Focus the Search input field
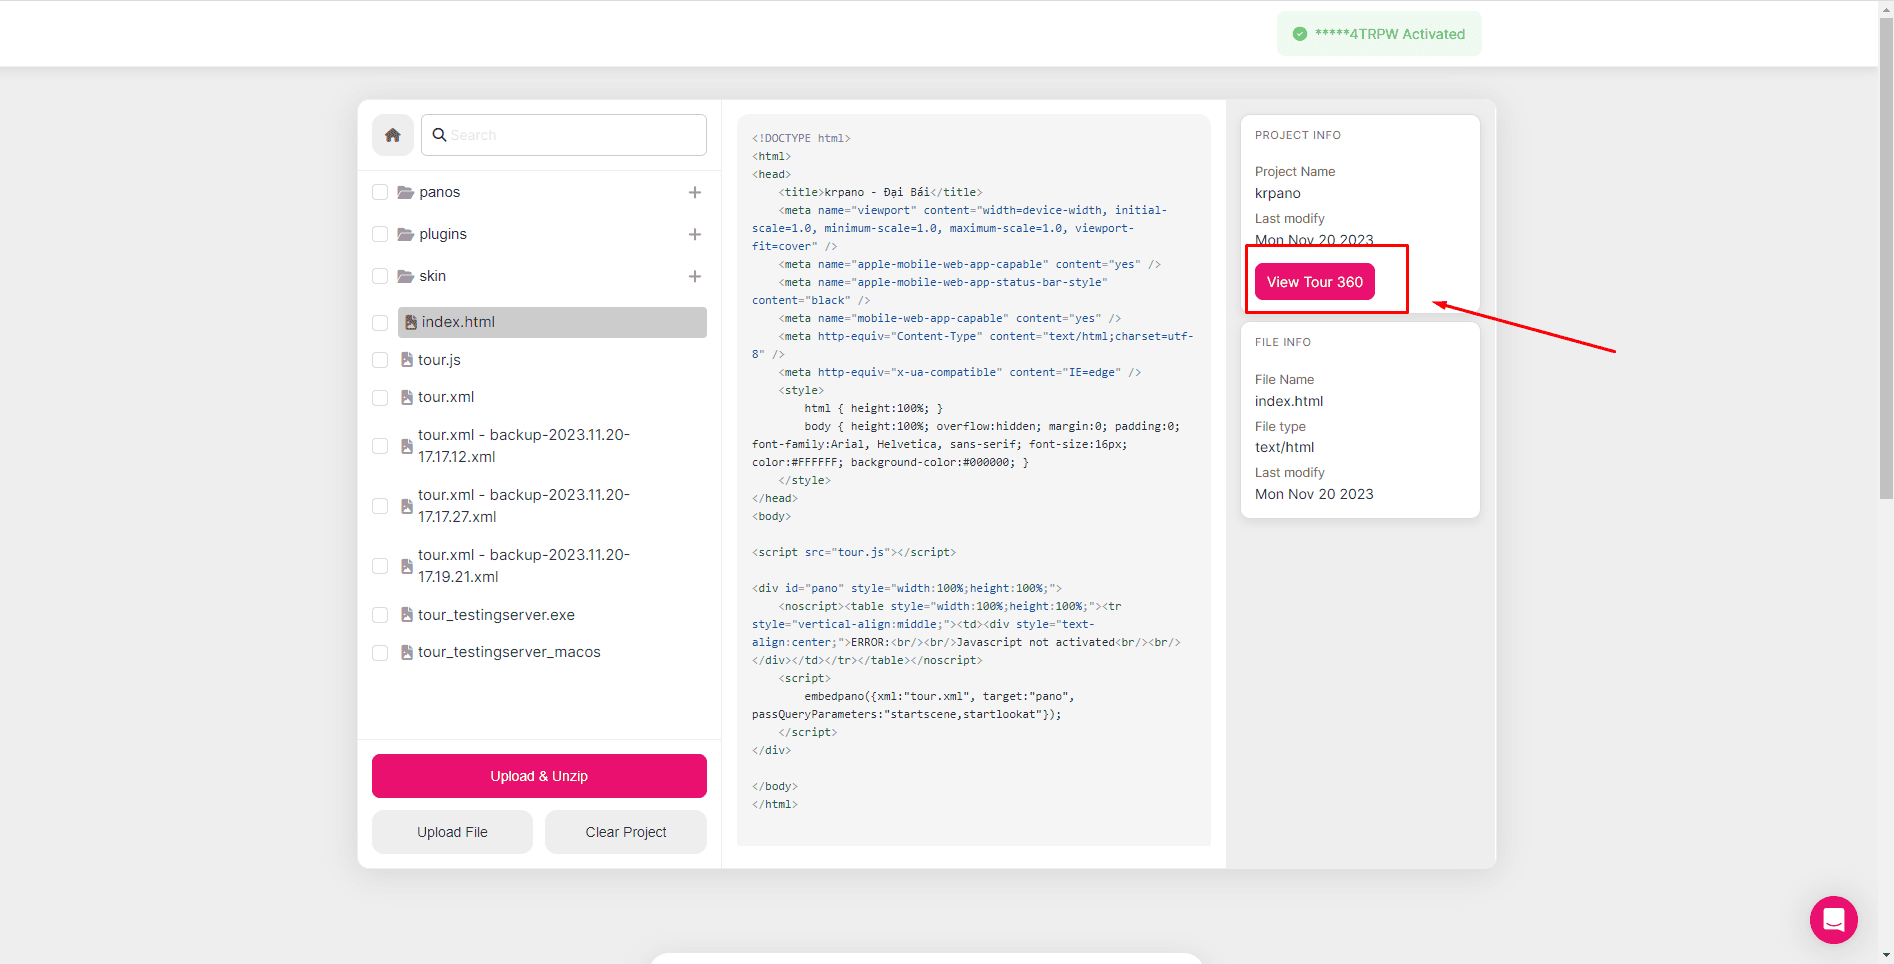This screenshot has width=1894, height=964. point(564,135)
